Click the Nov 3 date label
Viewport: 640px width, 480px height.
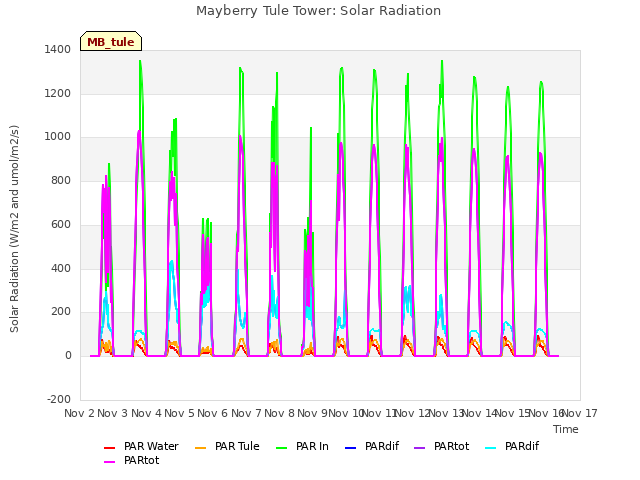coord(113,413)
